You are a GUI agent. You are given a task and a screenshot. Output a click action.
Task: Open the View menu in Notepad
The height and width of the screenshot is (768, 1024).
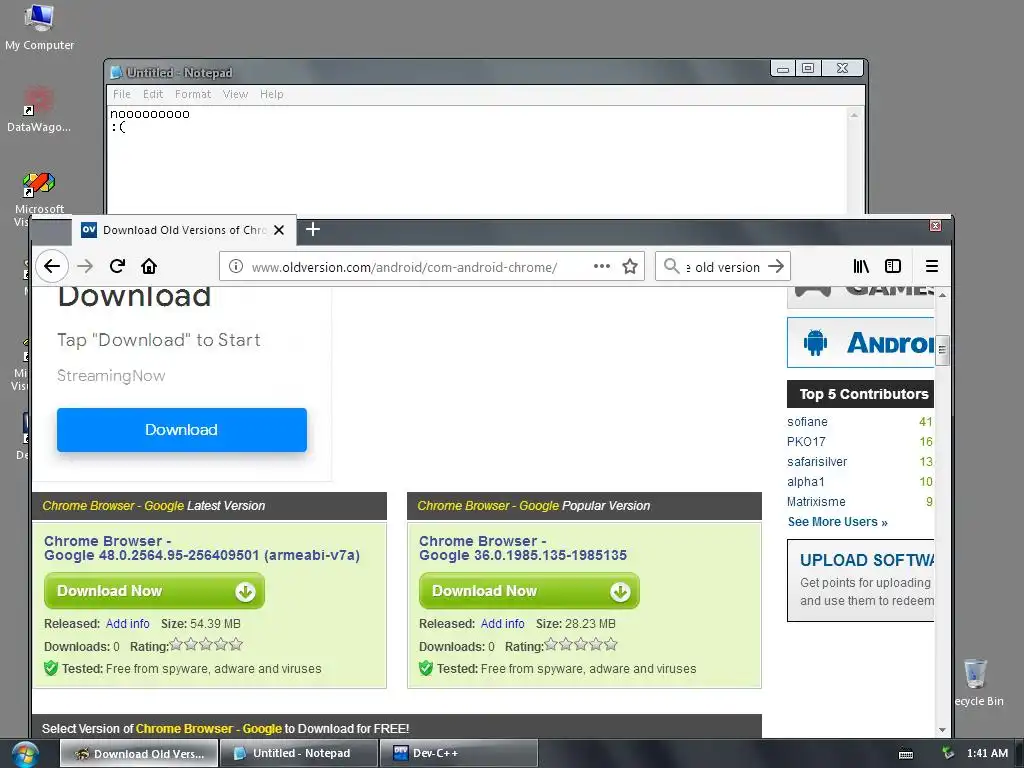(235, 94)
